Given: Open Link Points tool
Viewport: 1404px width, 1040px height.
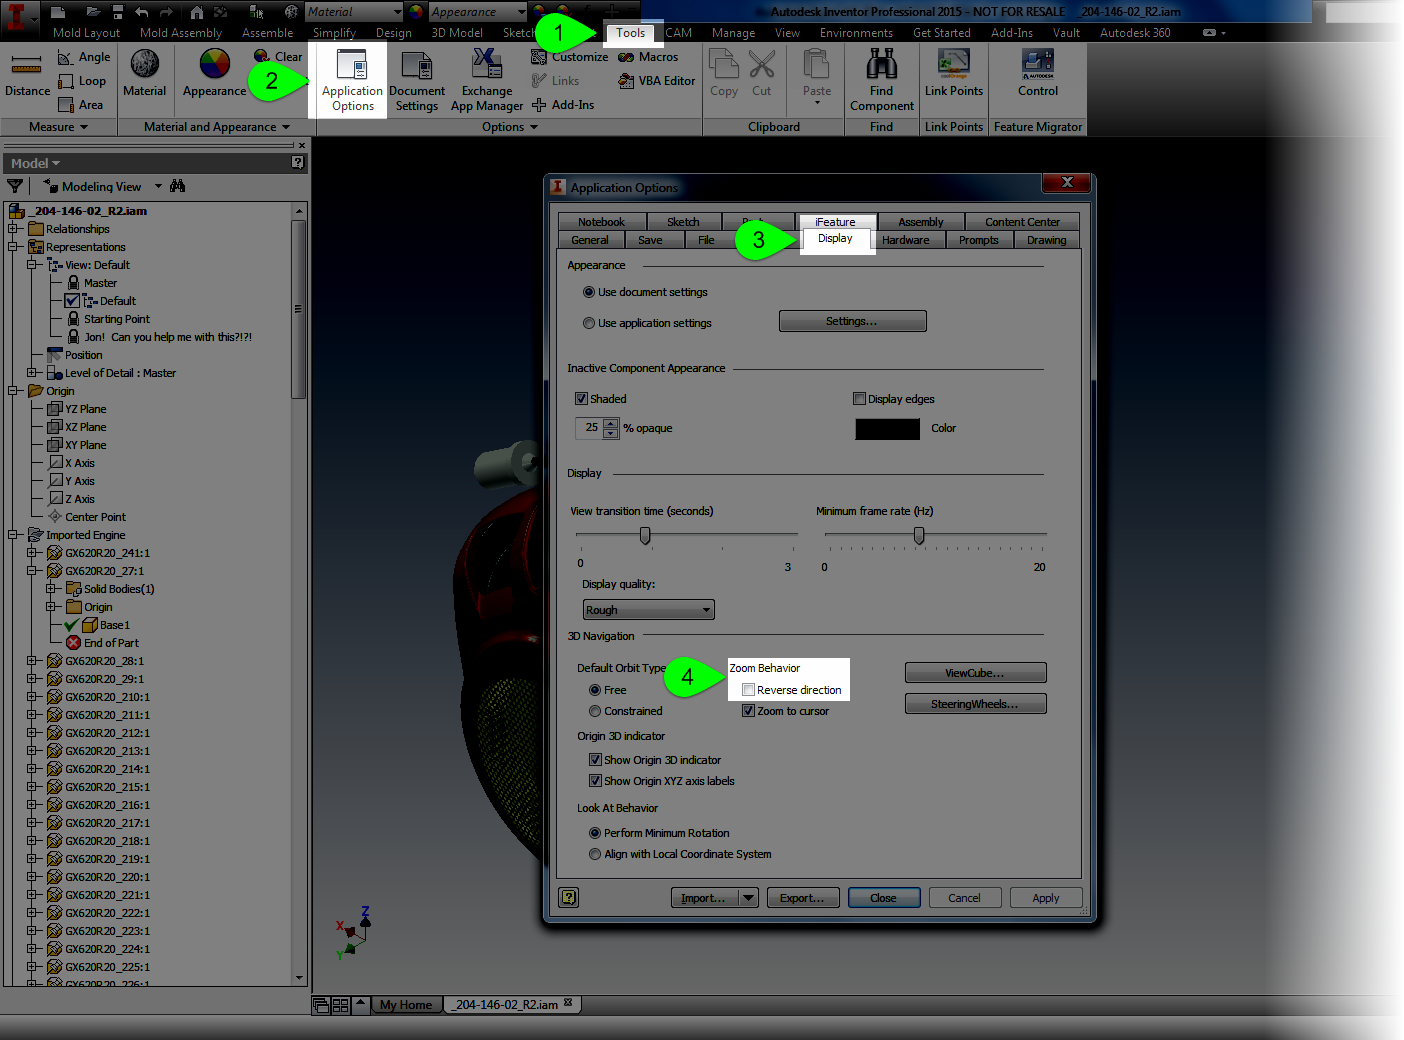Looking at the screenshot, I should (x=954, y=73).
